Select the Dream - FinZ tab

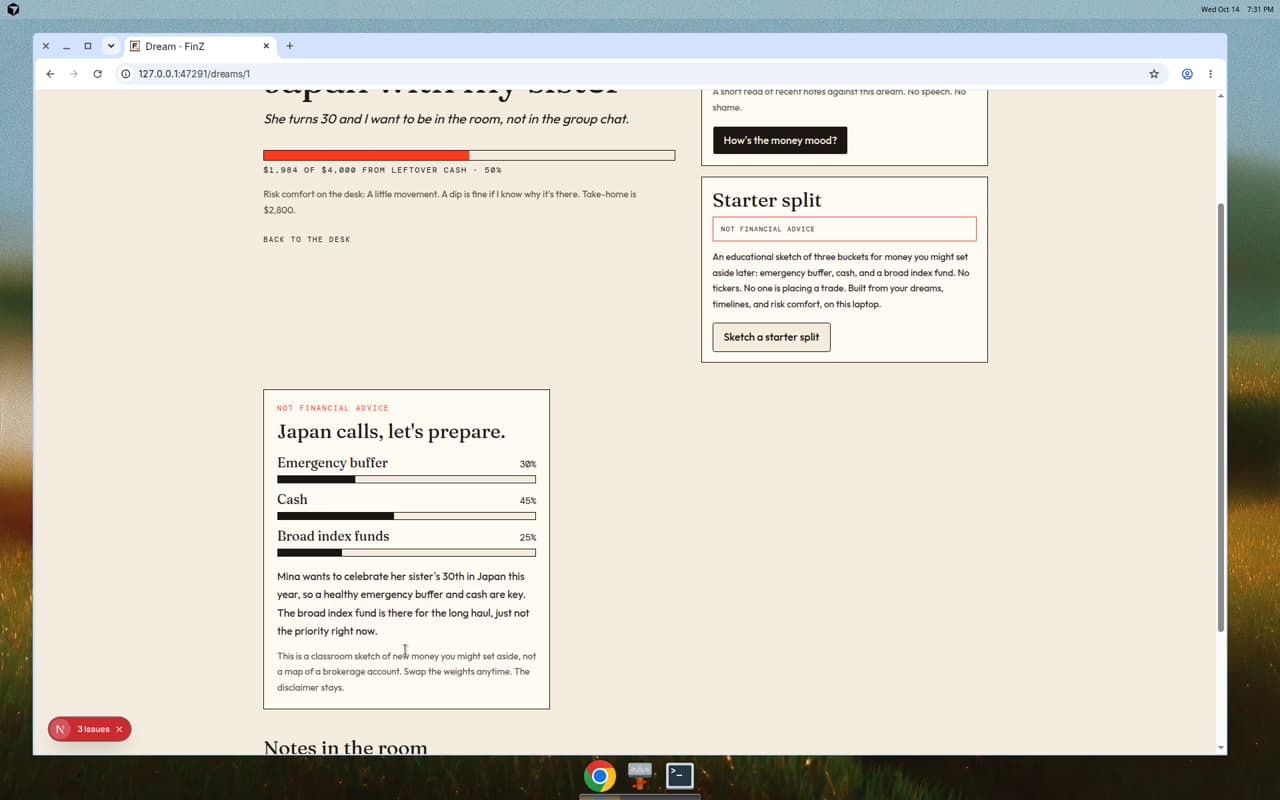click(200, 46)
